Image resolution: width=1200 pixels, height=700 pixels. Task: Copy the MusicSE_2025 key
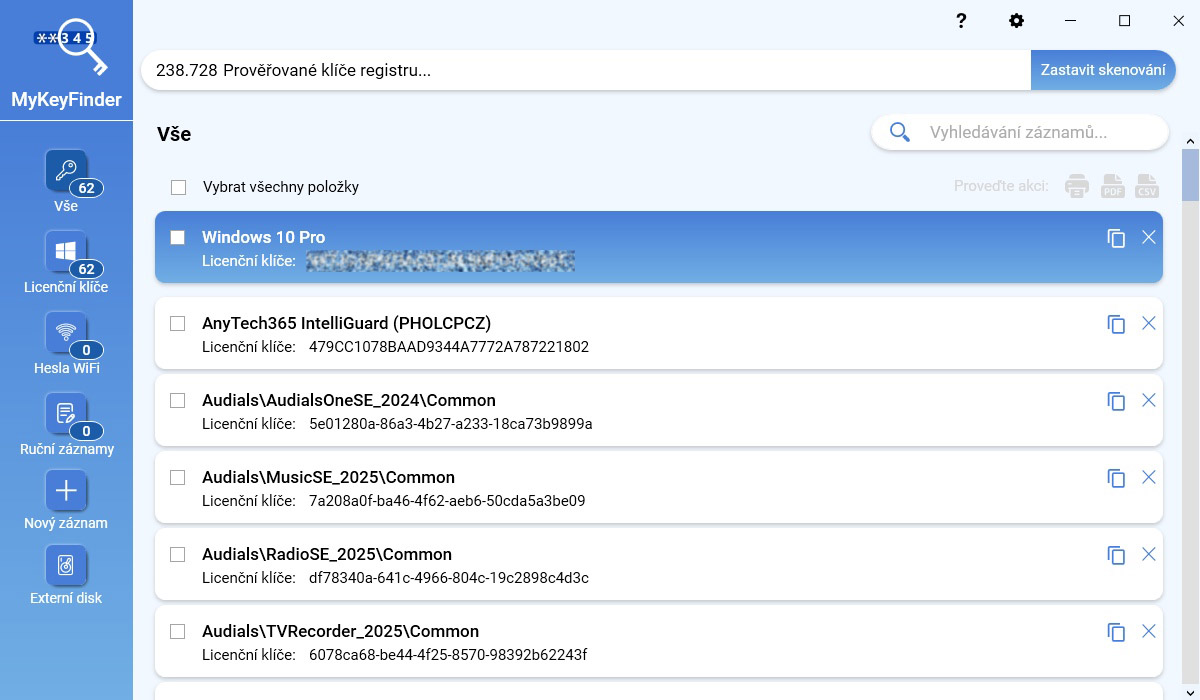1116,478
